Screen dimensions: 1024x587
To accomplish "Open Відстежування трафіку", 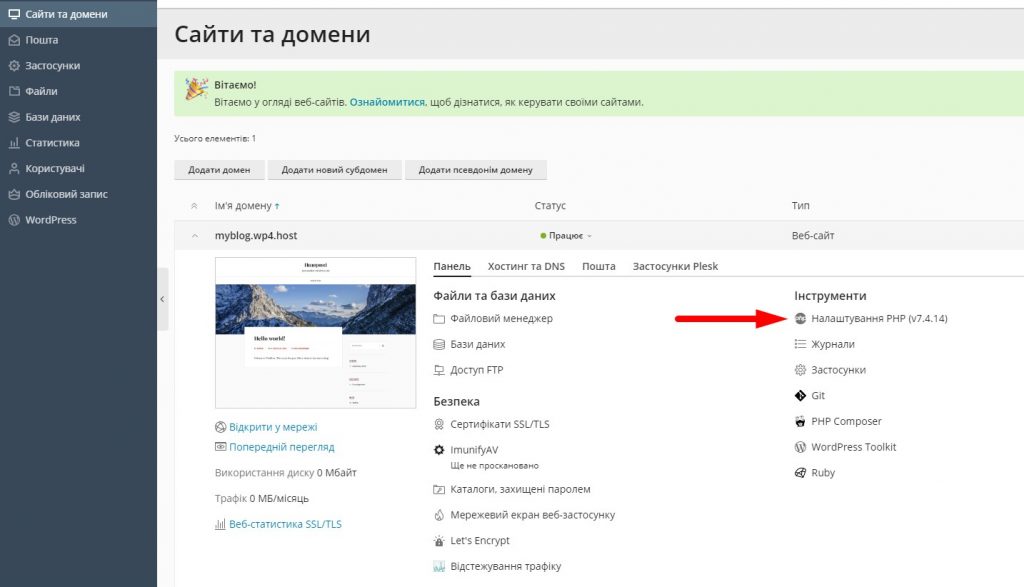I will [x=505, y=566].
